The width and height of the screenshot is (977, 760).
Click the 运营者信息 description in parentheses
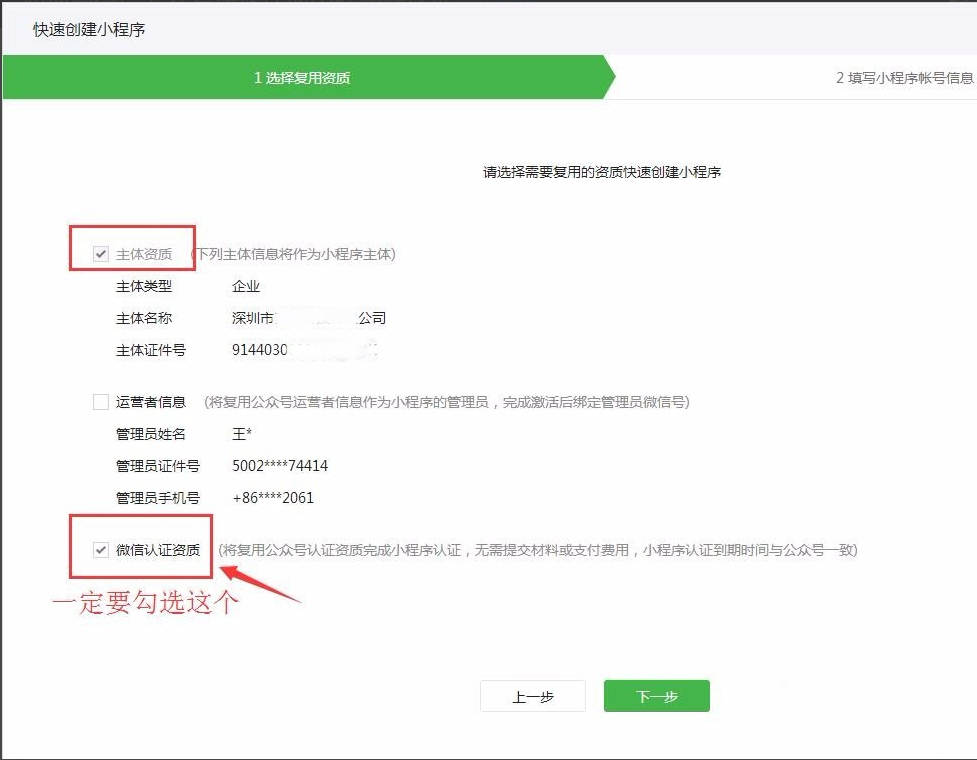[x=446, y=402]
